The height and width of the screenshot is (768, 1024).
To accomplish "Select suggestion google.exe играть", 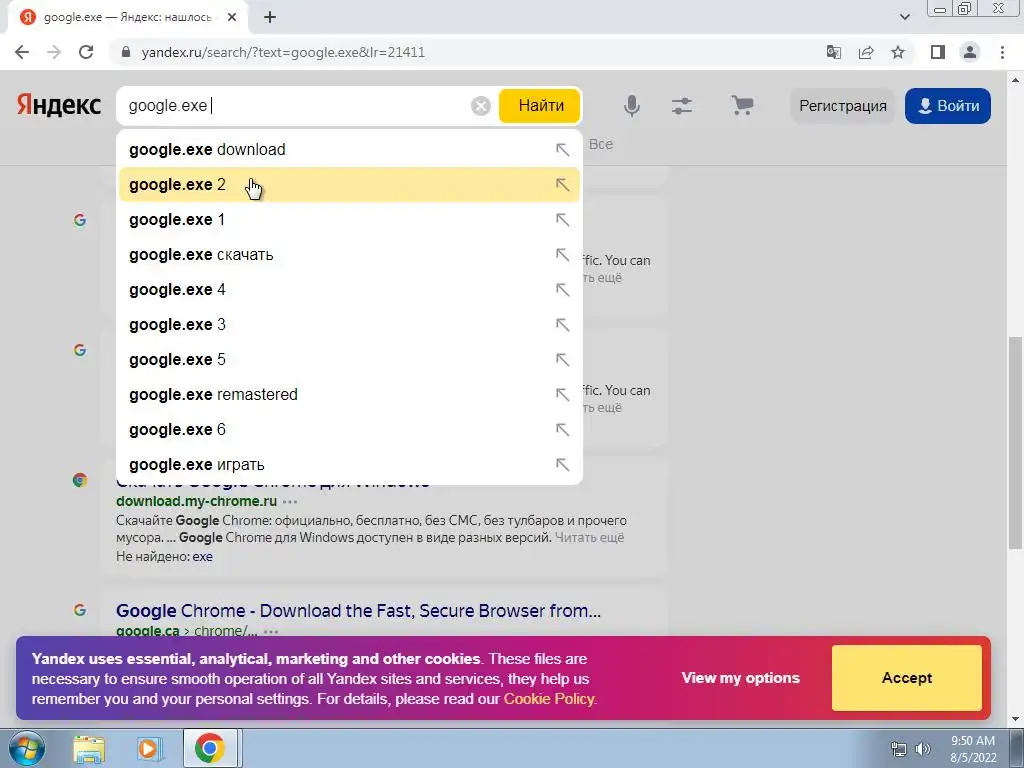I will click(349, 464).
